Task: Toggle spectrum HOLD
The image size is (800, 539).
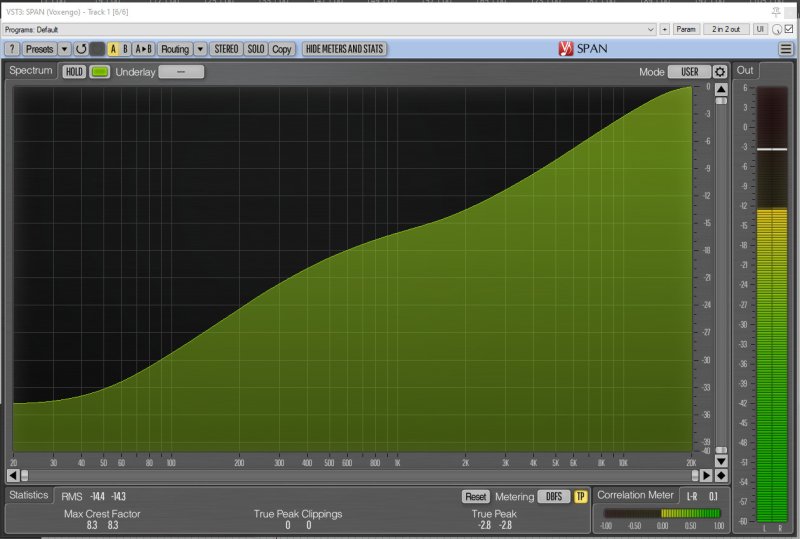Action: click(x=74, y=72)
